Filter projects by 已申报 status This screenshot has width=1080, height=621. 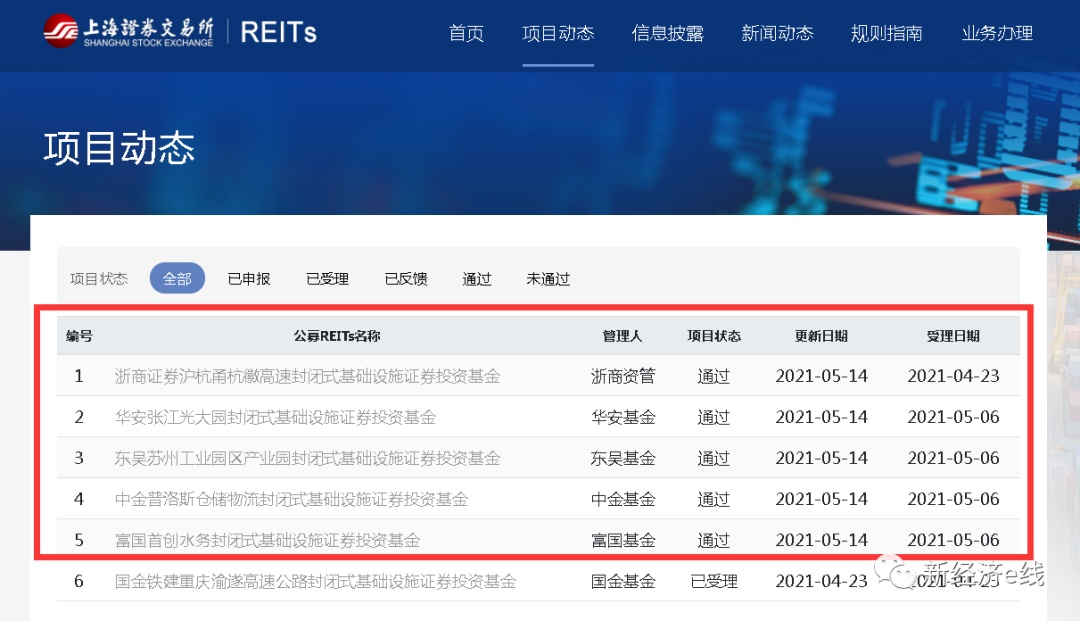point(249,279)
